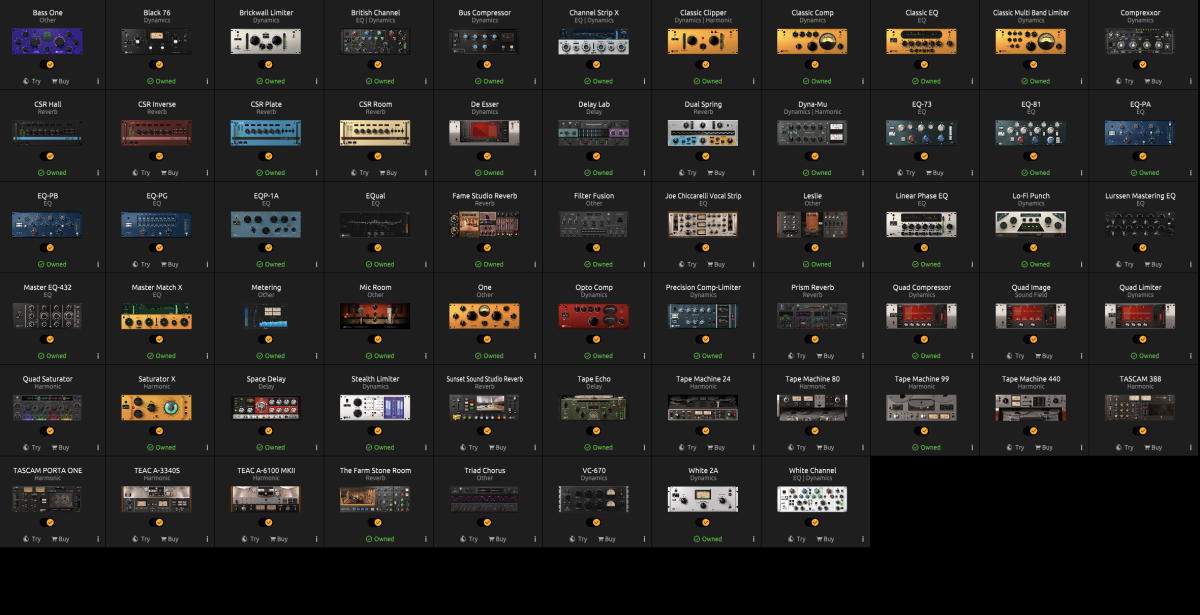Click the 'Sunset Sound Studio Reverb' title
Viewport: 1200px width, 615px height.
point(485,379)
